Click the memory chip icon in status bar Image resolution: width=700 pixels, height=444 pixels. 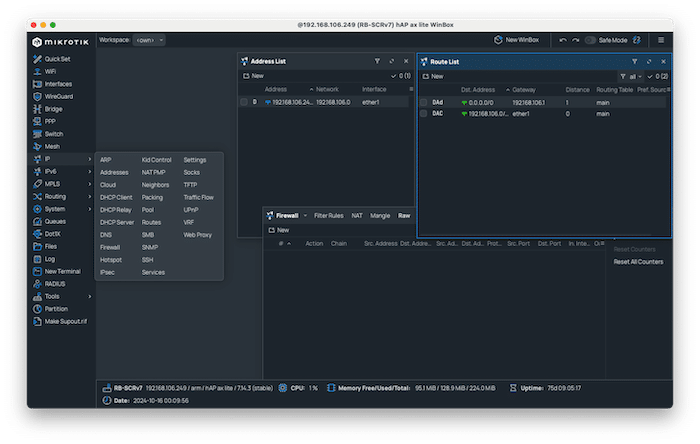point(331,388)
